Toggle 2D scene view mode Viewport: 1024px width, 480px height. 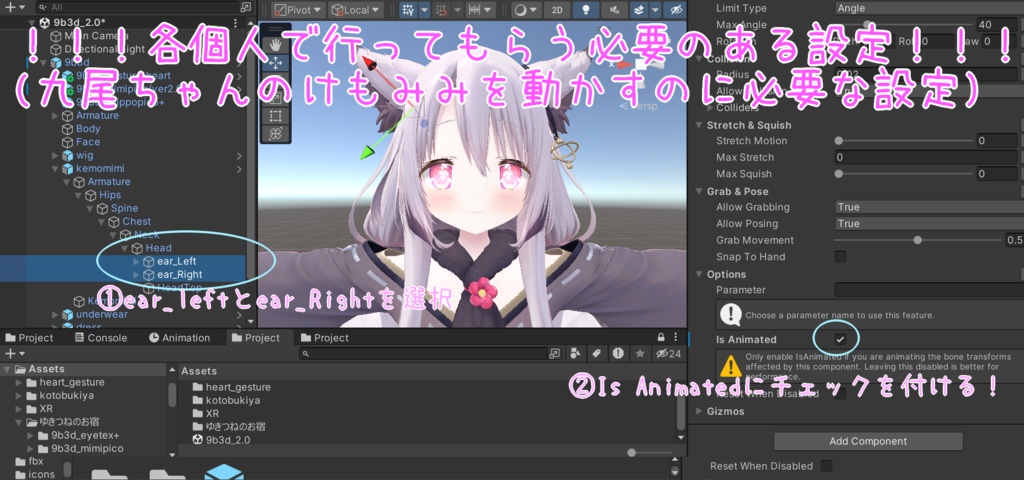coord(556,10)
